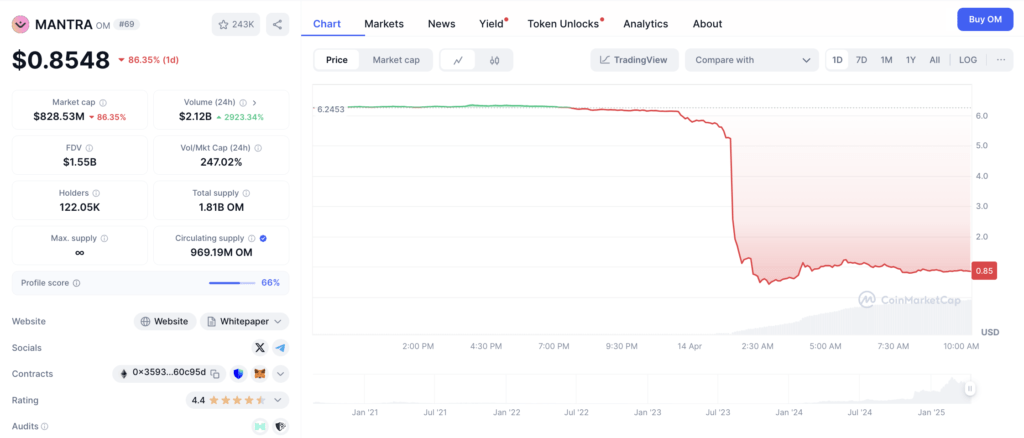Open the Analytics tab

click(x=645, y=23)
